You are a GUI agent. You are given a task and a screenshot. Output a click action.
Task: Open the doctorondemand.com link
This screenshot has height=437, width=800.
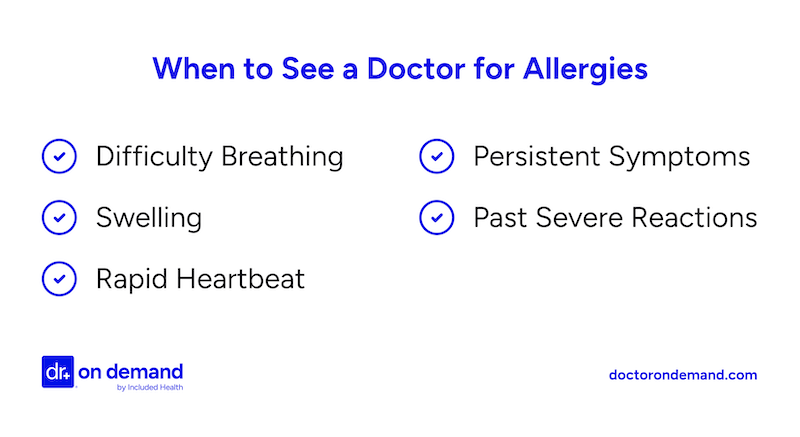point(683,375)
